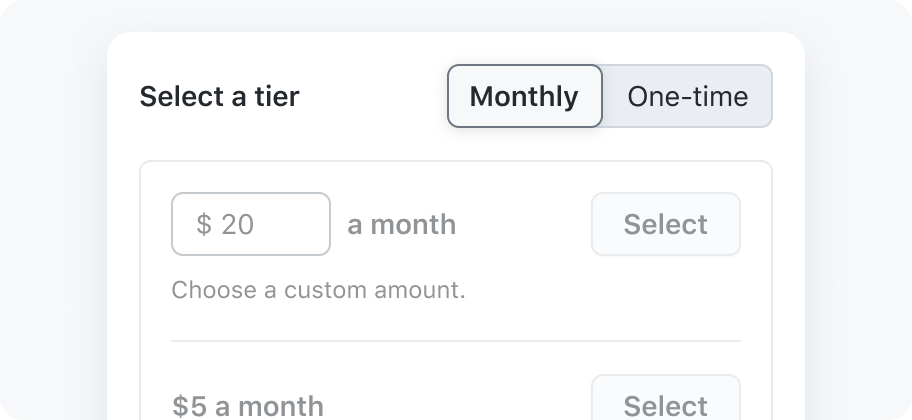
Task: Click the "$5 a month" tier label
Action: click(x=248, y=405)
